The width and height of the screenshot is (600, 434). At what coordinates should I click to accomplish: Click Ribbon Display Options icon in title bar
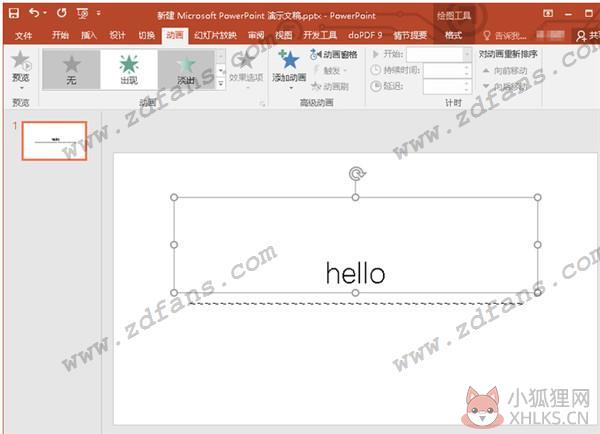click(548, 13)
